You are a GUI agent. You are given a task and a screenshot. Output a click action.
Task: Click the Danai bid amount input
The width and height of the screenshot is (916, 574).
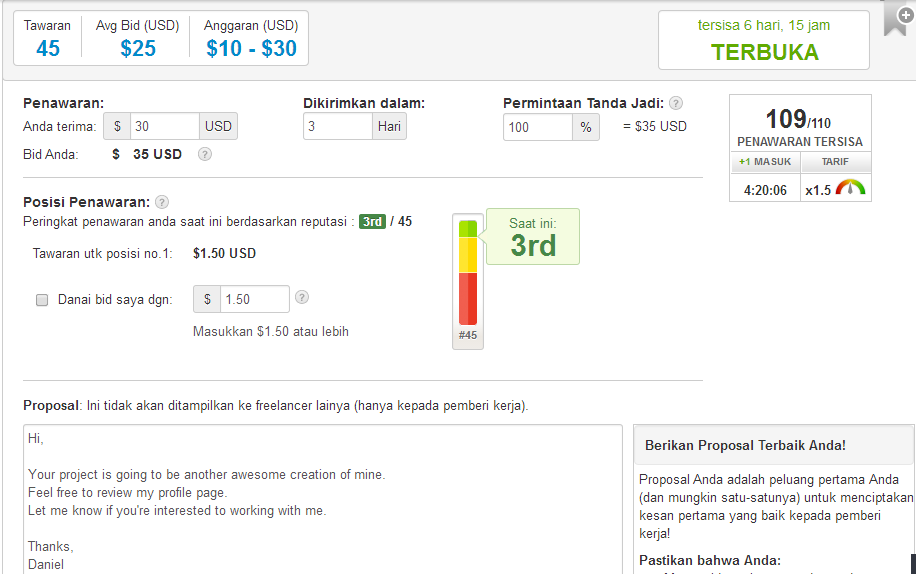click(x=254, y=299)
